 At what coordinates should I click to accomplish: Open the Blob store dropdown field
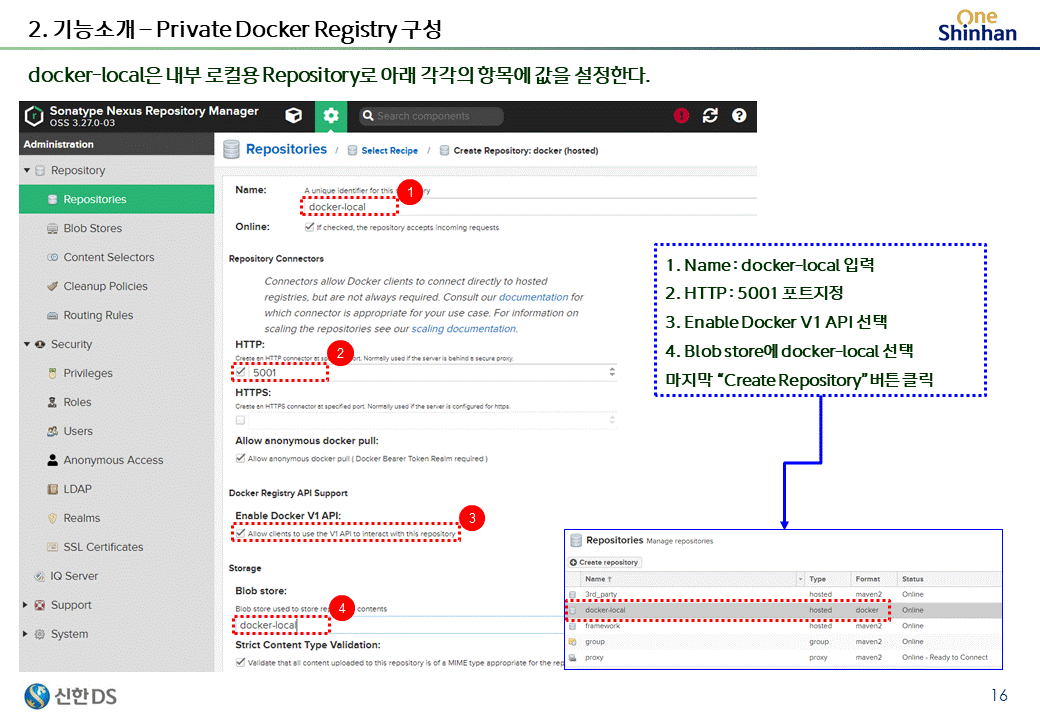click(x=398, y=625)
